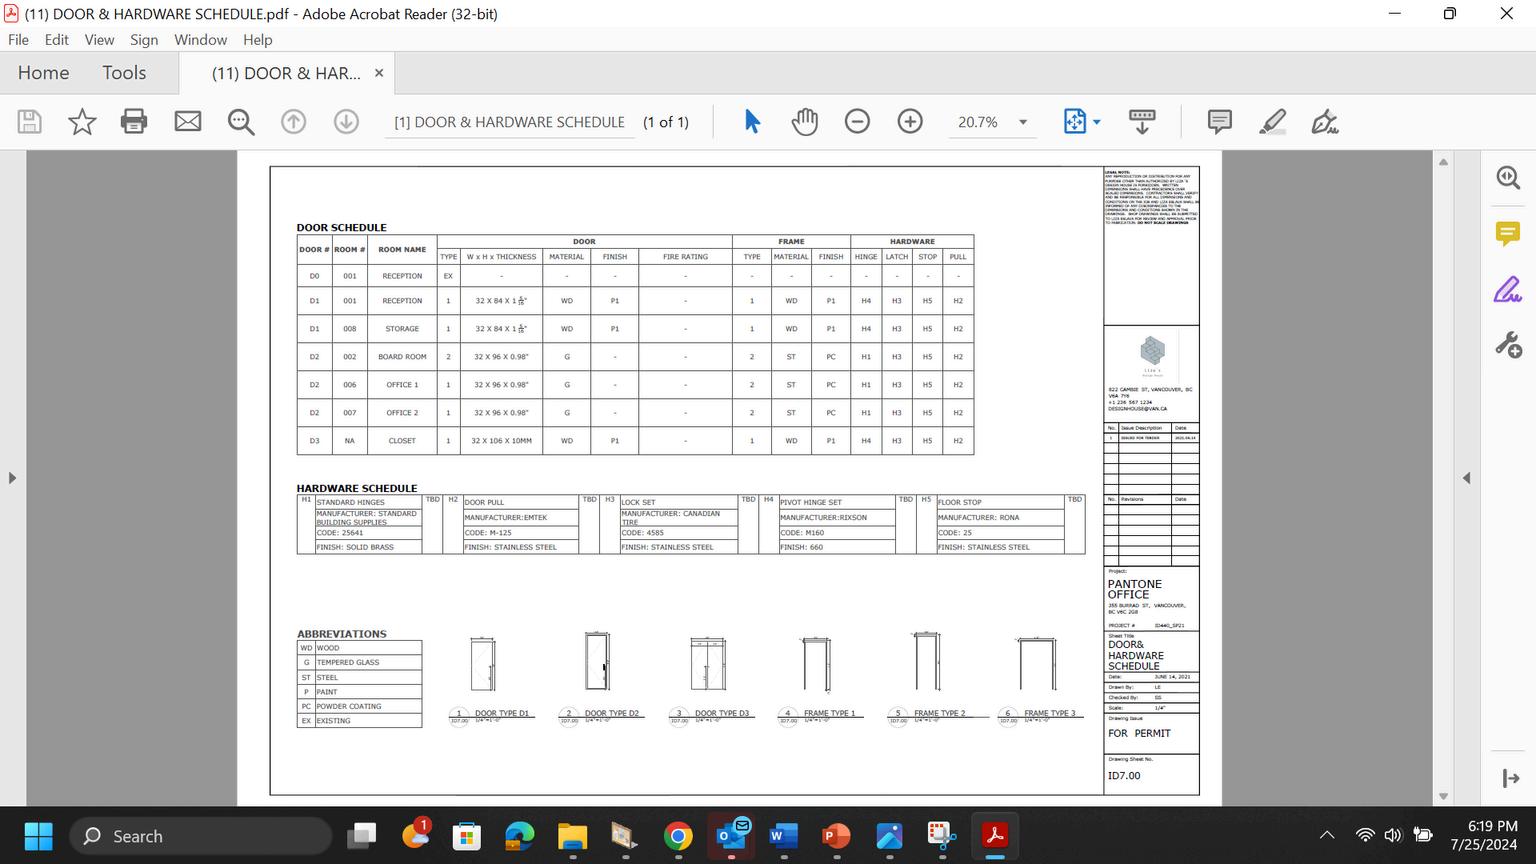The image size is (1536, 864).
Task: Open the View menu
Action: tap(99, 40)
